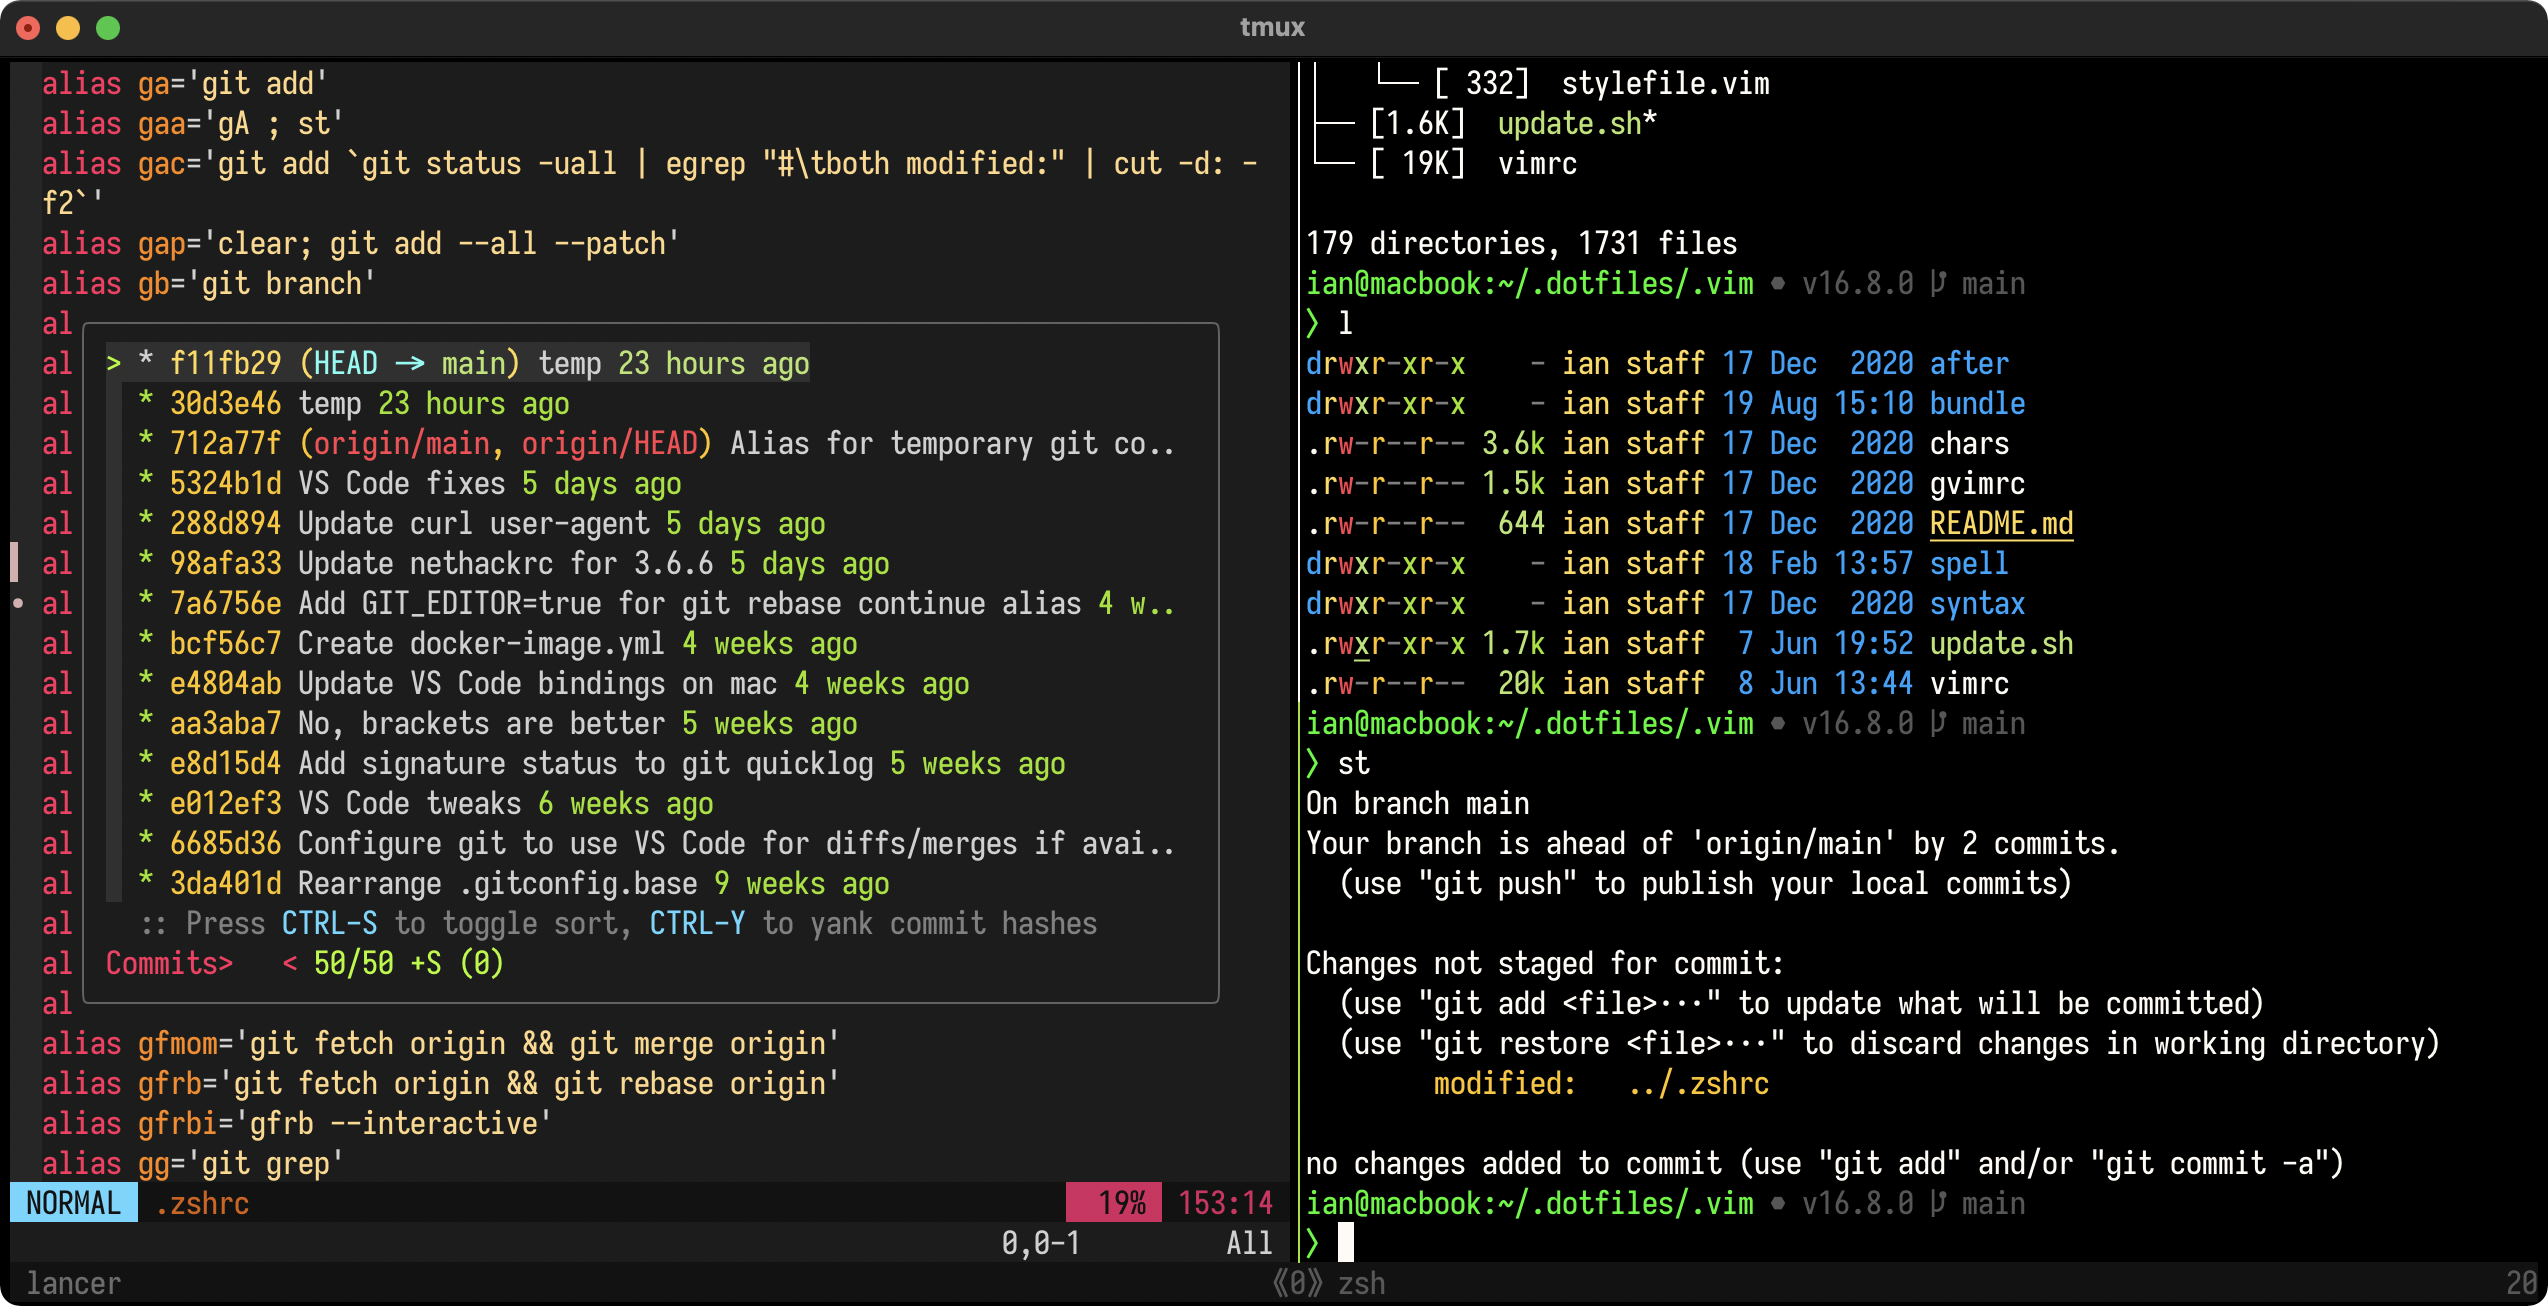Click the version bullet before v16.8.0
This screenshot has width=2548, height=1306.
pyautogui.click(x=1779, y=283)
